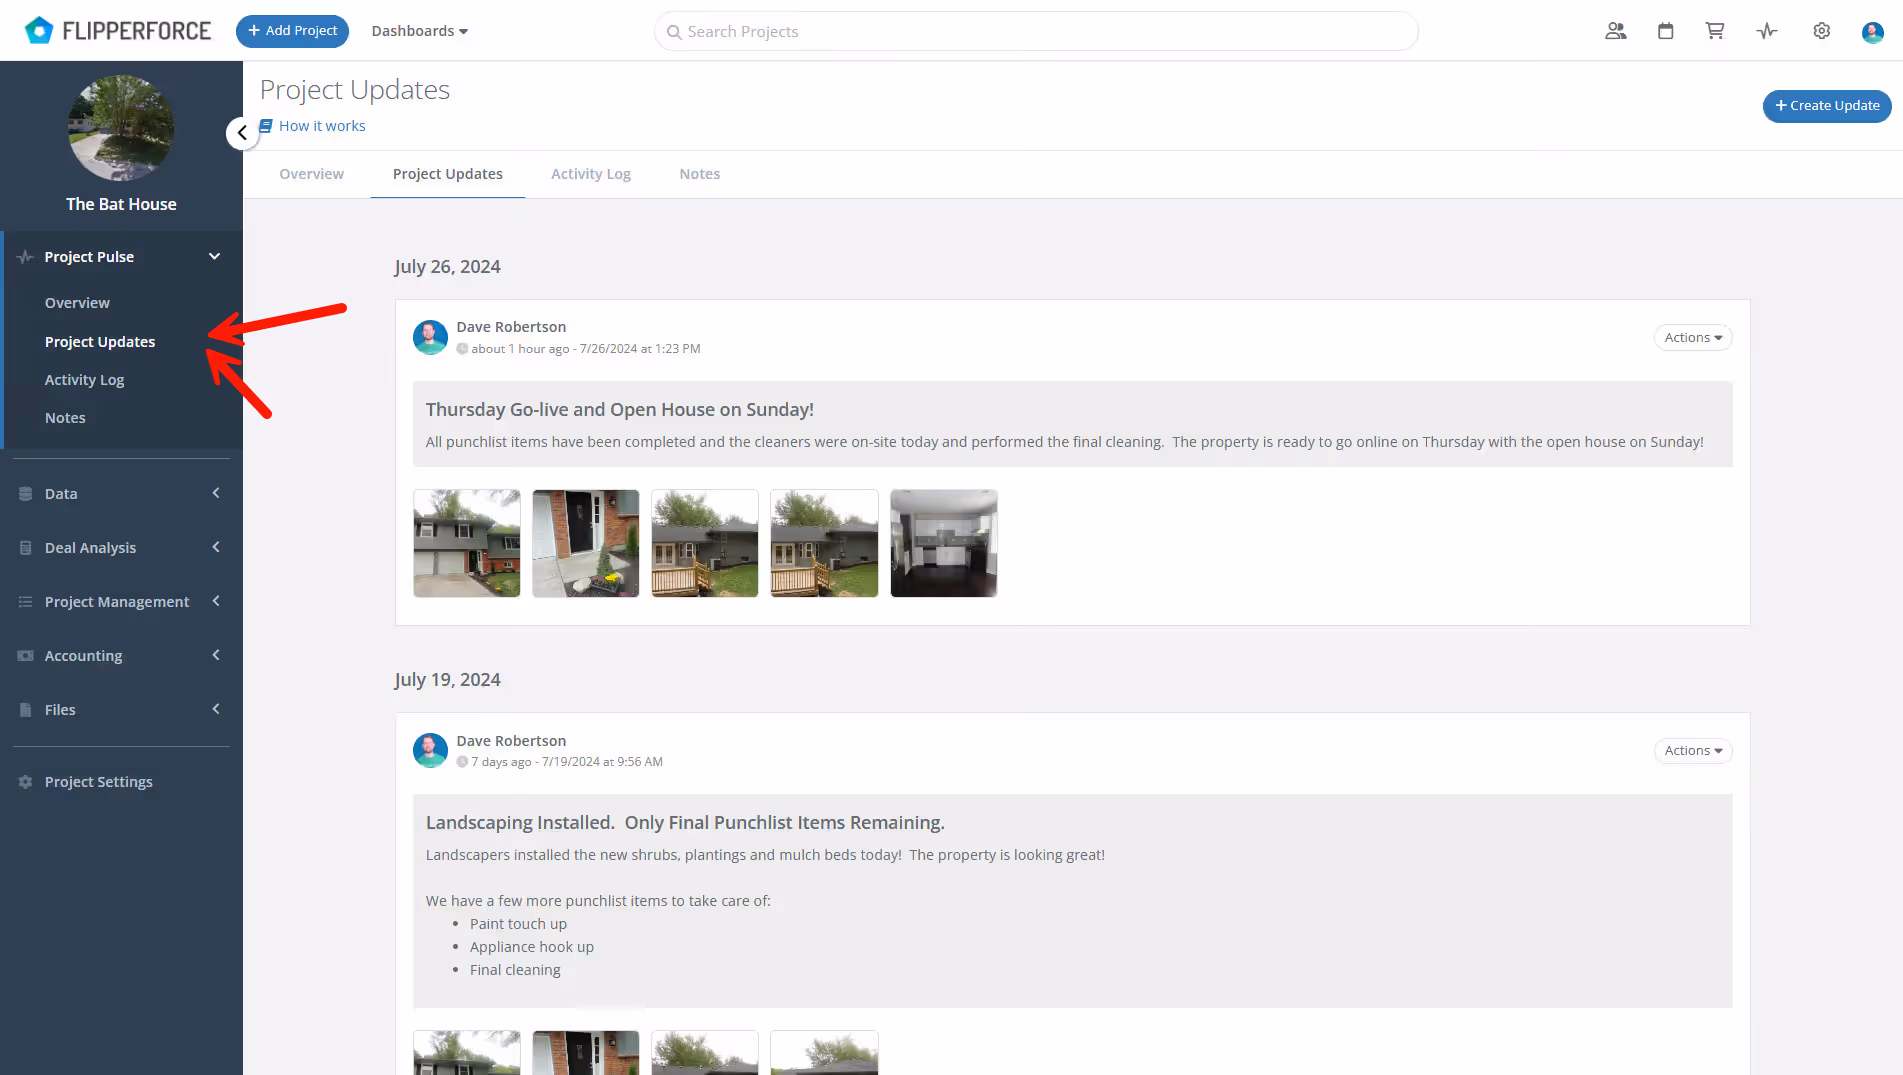1903x1075 pixels.
Task: Open Notes in the sidebar
Action: (65, 418)
